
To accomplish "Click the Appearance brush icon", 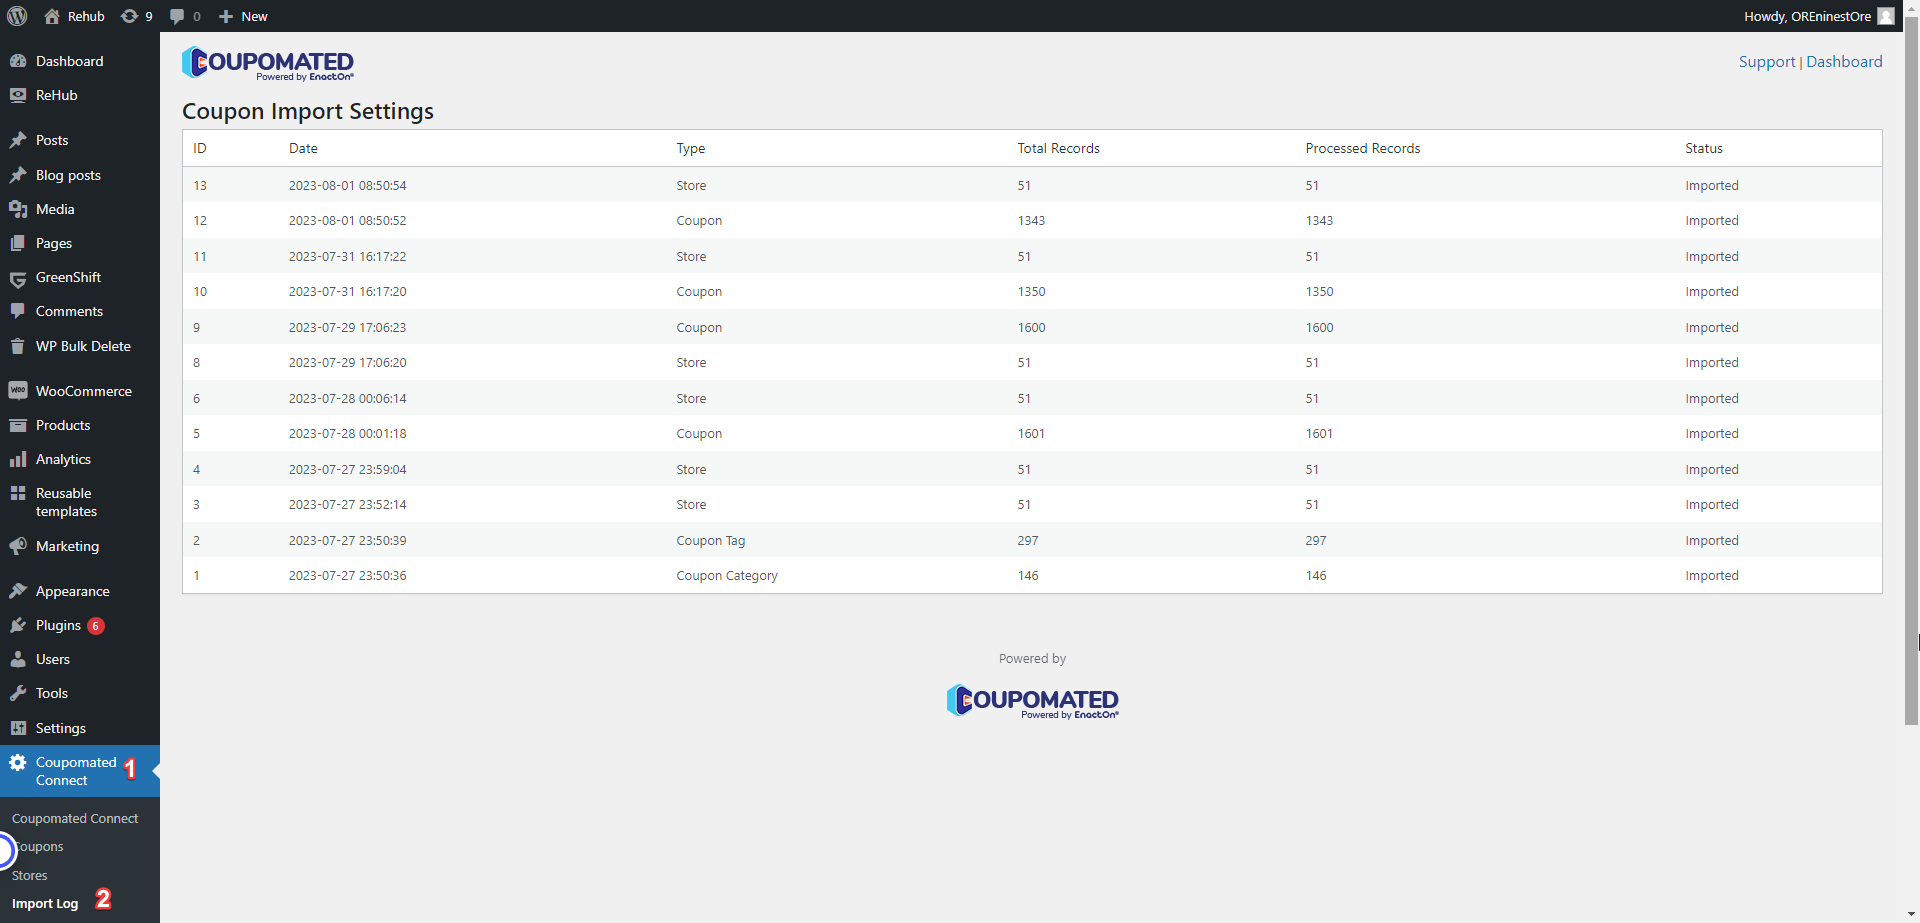I will (18, 591).
